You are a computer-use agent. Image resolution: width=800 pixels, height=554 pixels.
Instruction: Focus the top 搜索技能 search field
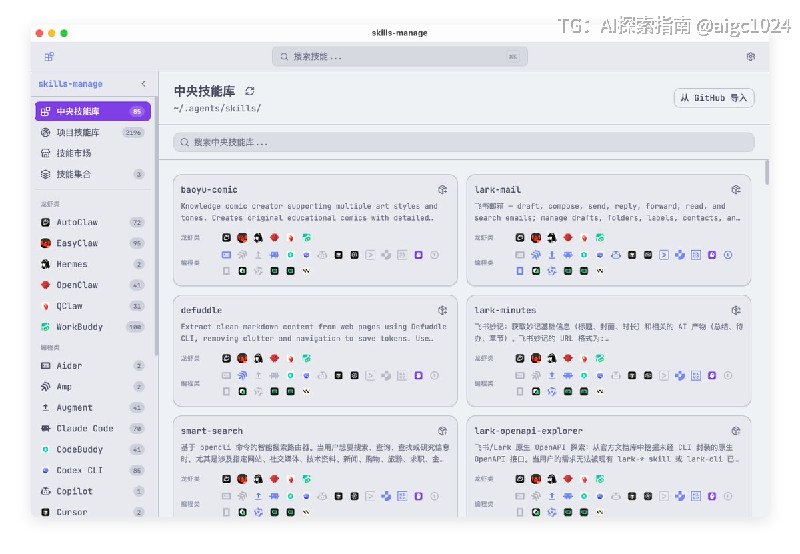click(x=400, y=57)
